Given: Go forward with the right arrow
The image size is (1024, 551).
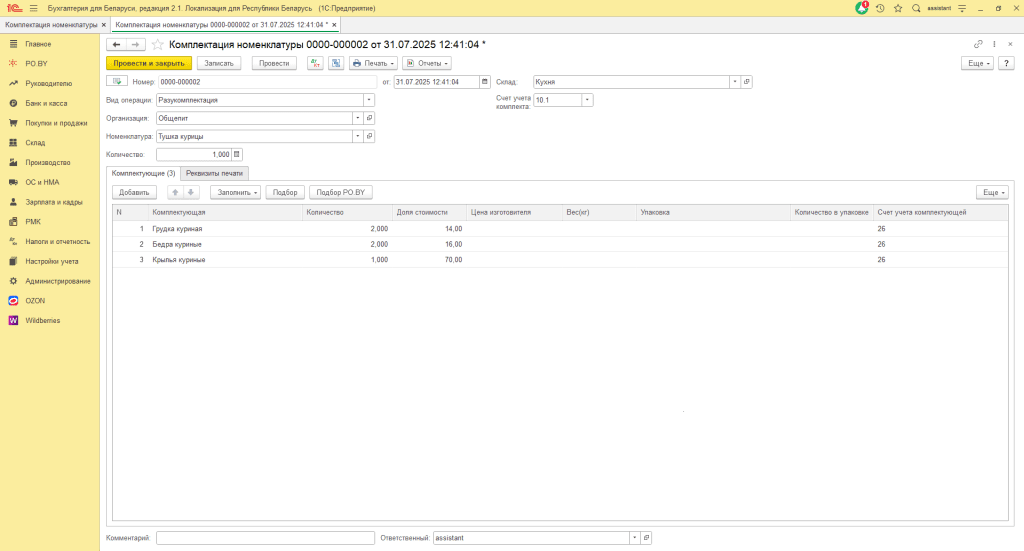Looking at the screenshot, I should (135, 44).
